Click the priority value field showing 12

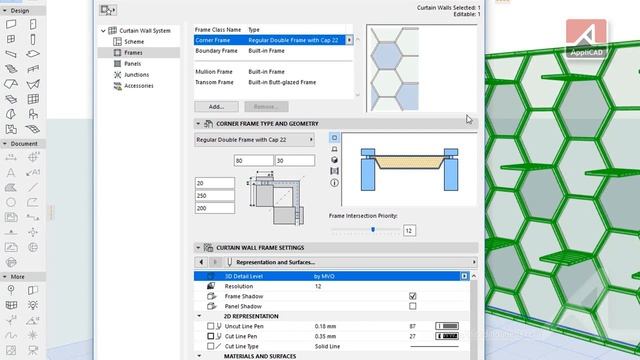click(x=409, y=231)
